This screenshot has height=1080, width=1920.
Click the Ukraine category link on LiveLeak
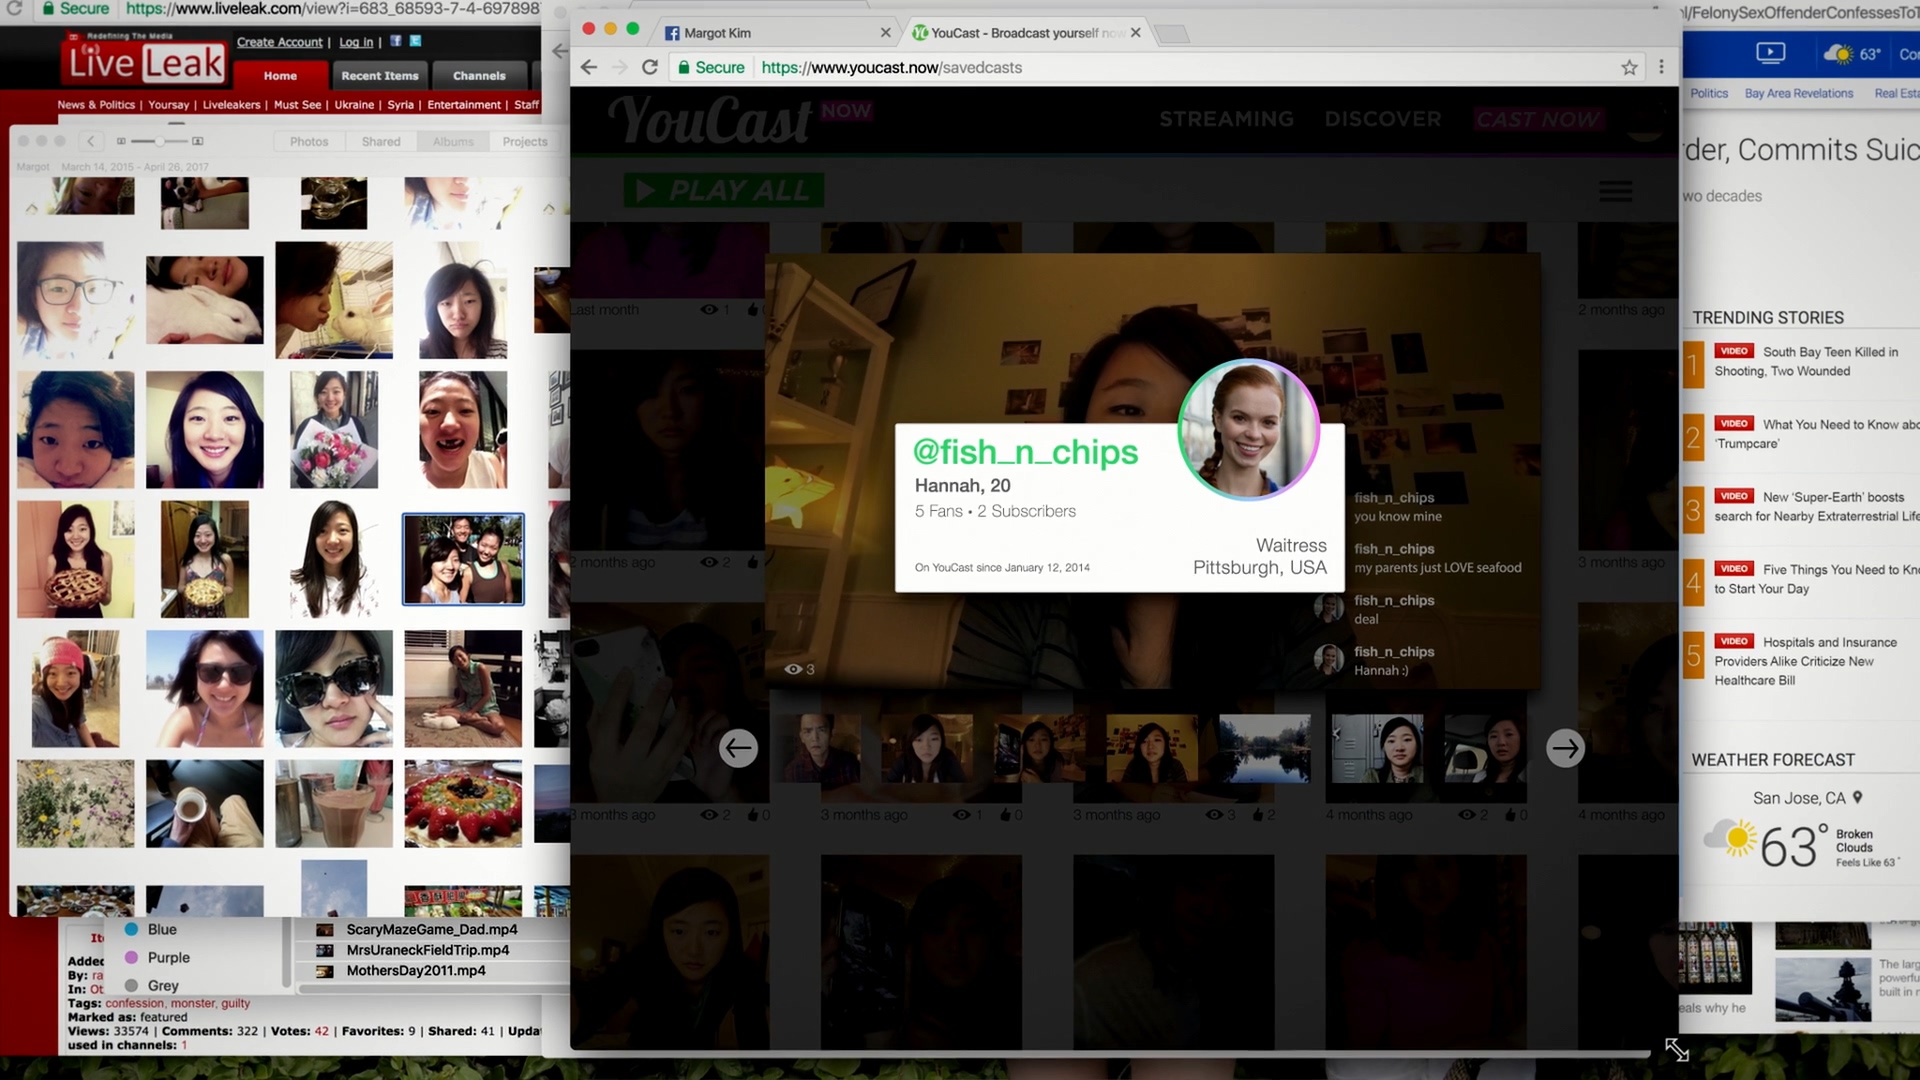click(x=354, y=105)
